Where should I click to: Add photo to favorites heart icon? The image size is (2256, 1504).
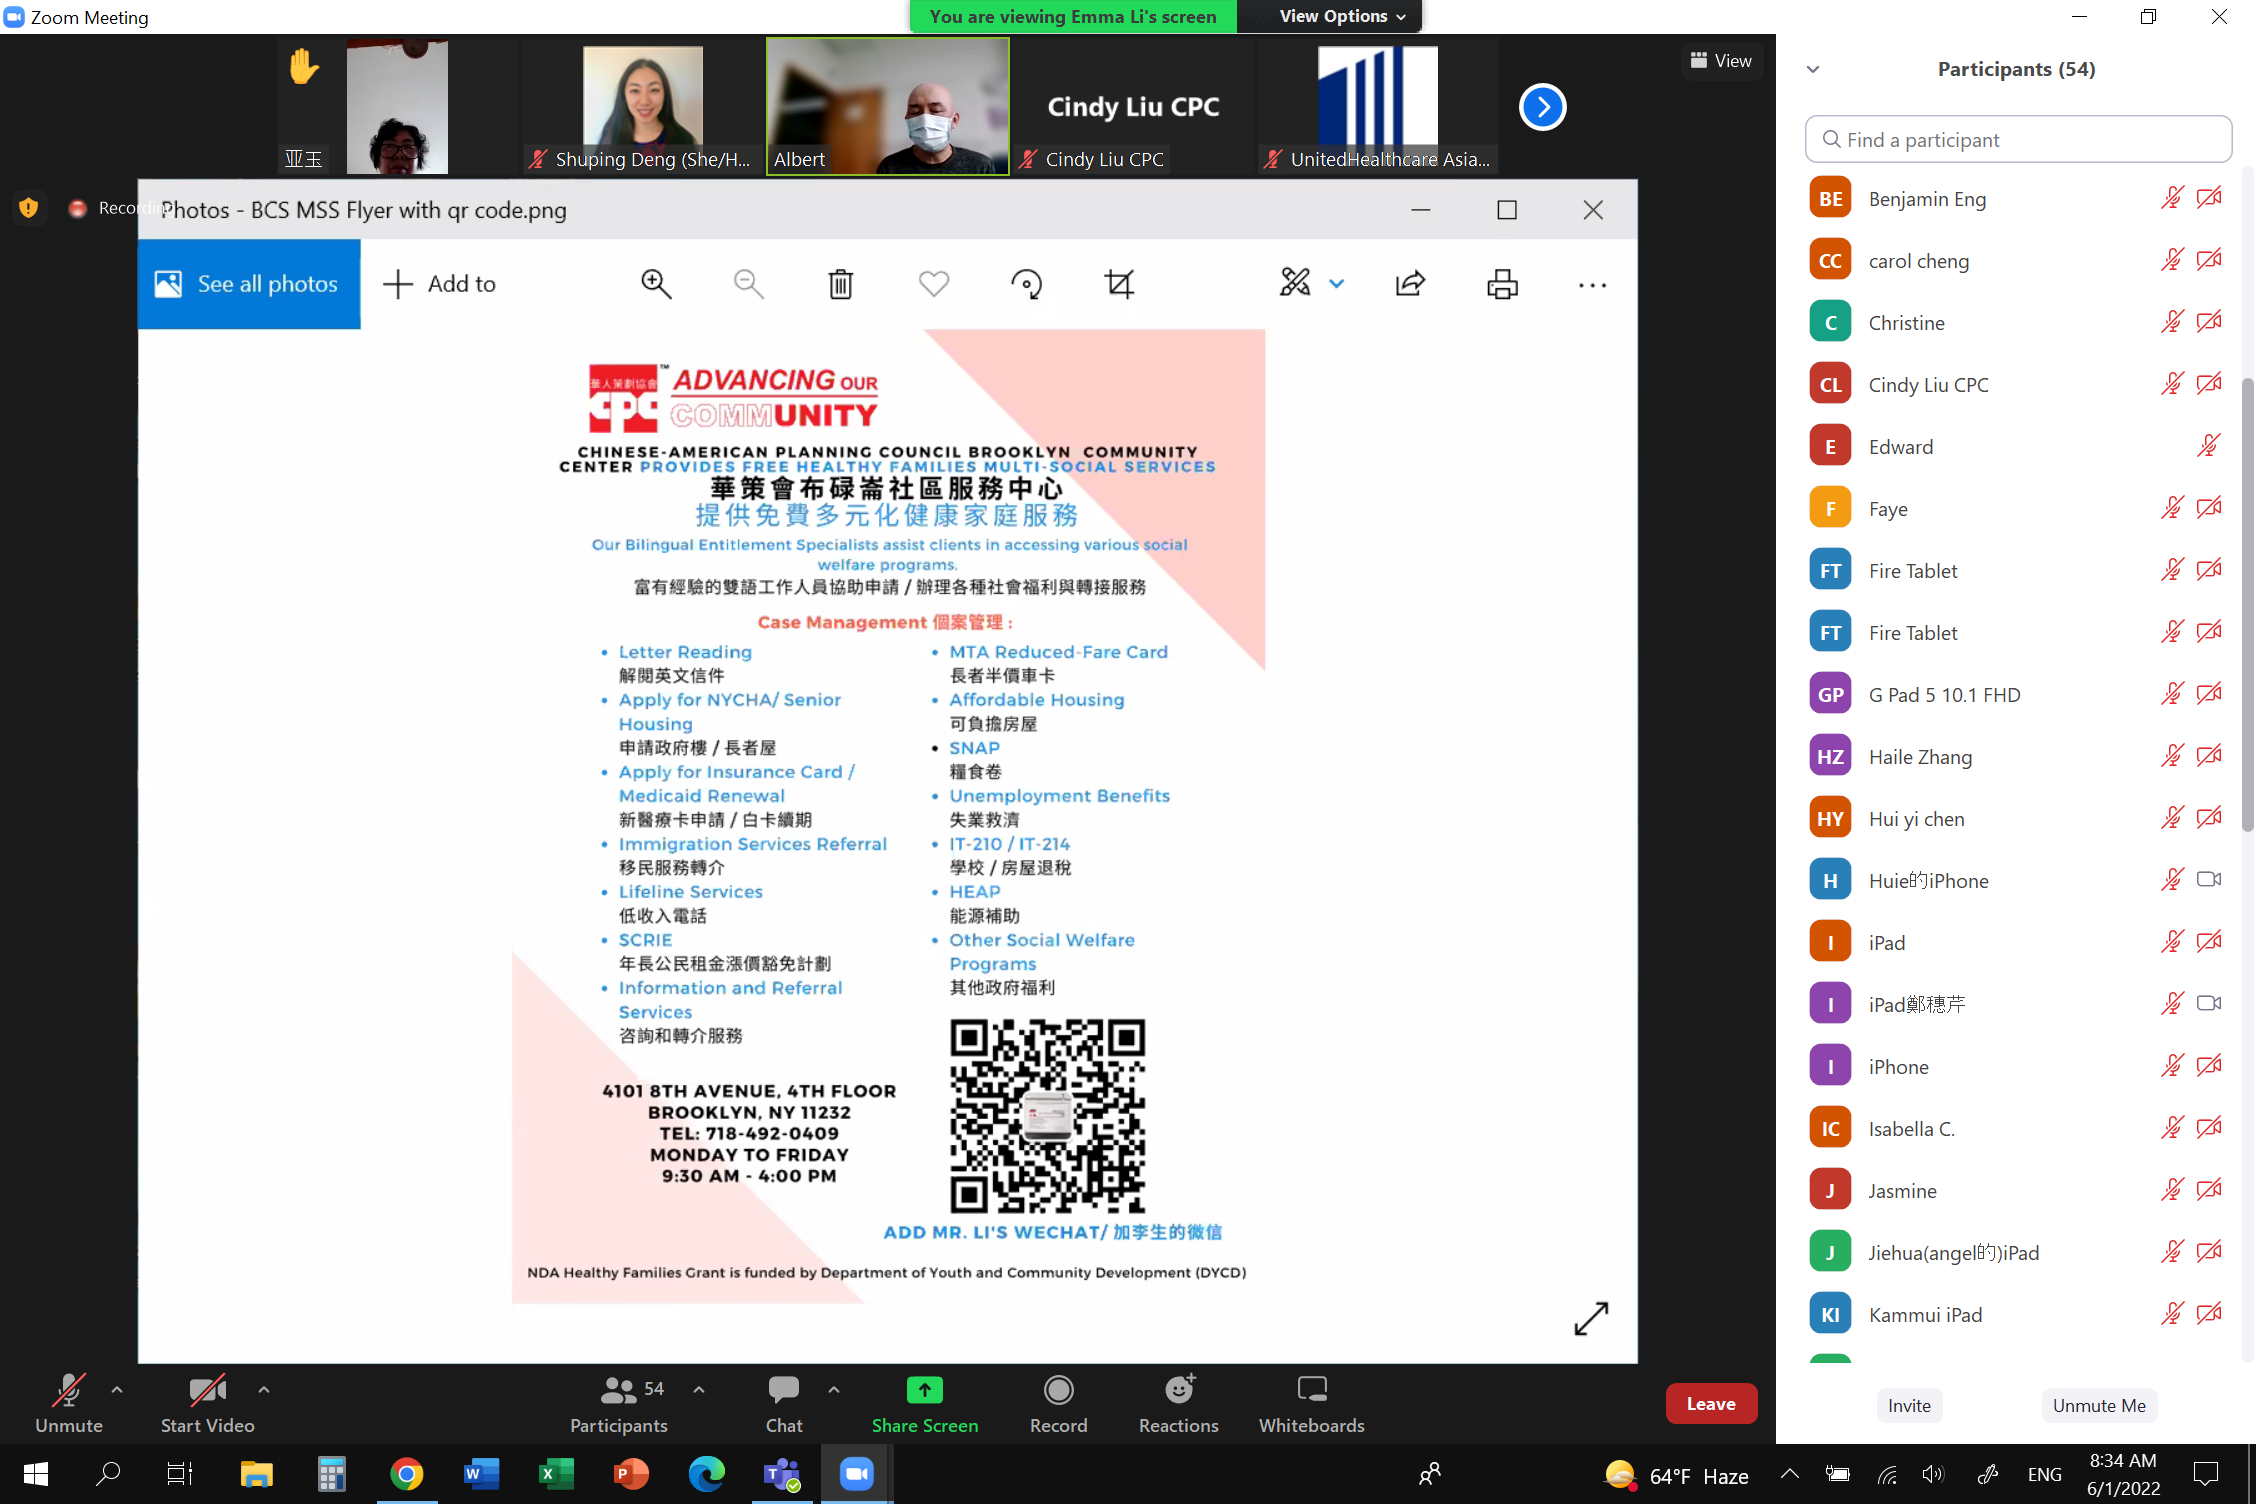(933, 285)
